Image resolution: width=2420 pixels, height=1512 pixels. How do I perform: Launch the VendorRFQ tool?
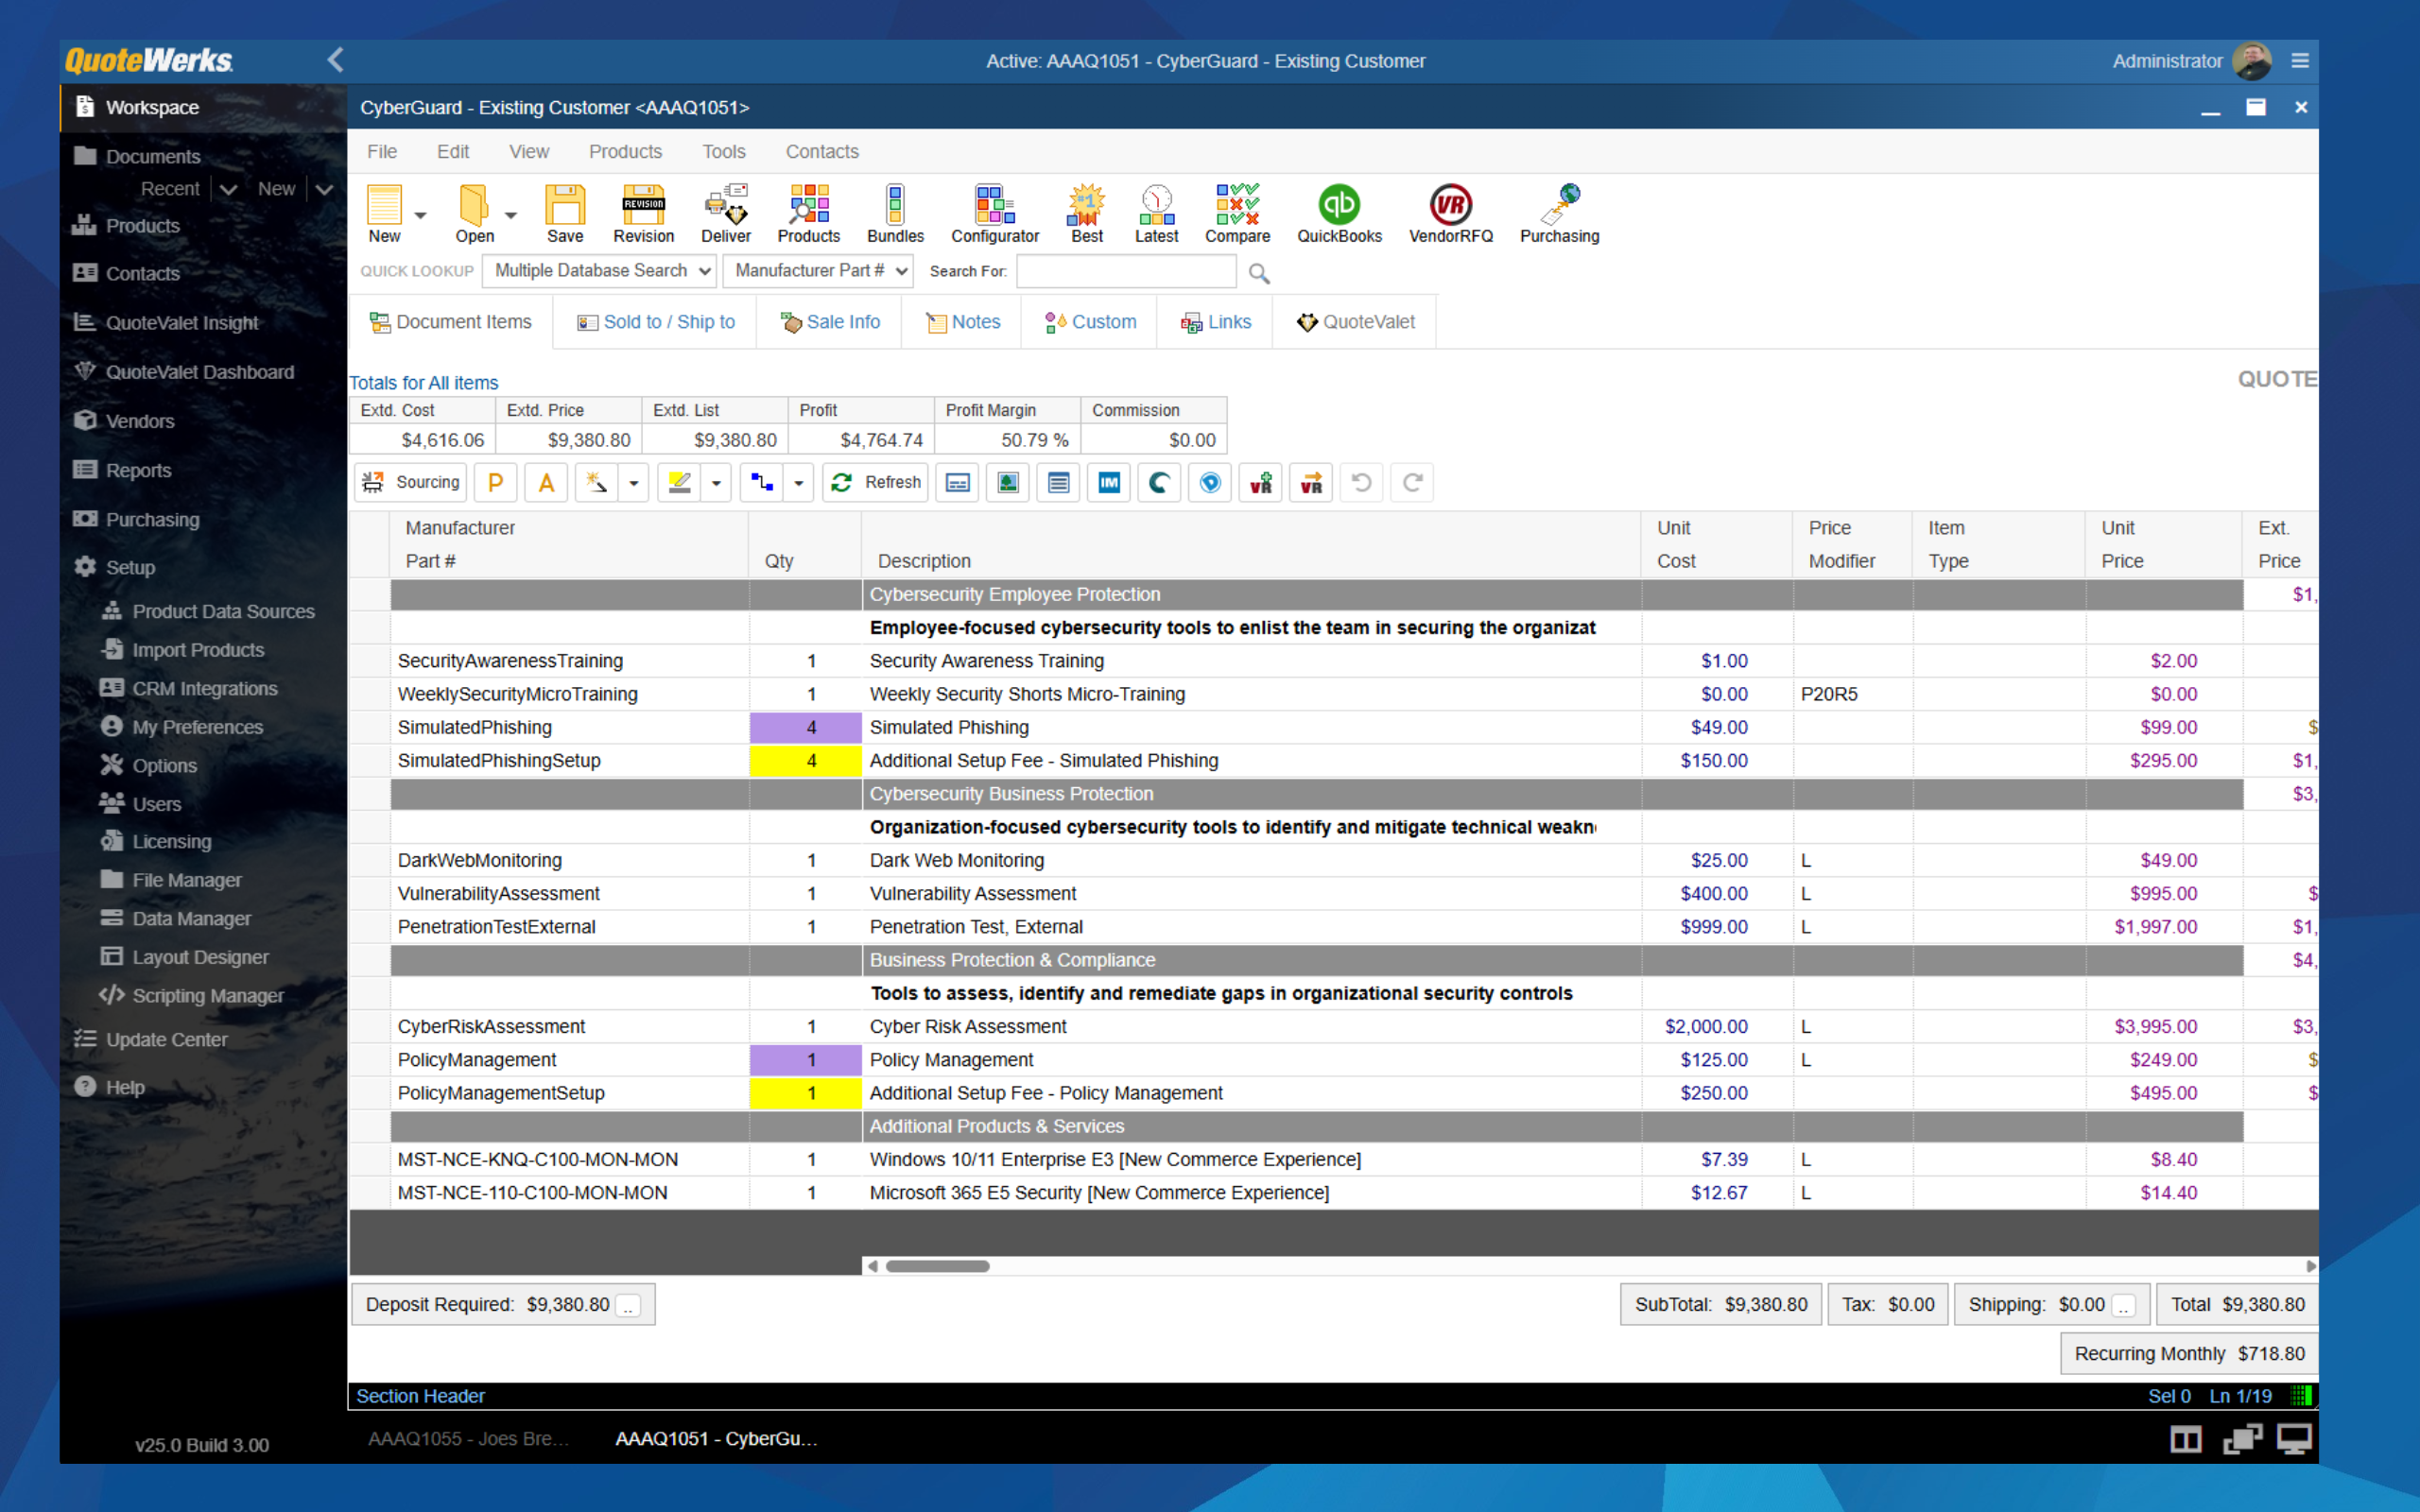coord(1450,212)
